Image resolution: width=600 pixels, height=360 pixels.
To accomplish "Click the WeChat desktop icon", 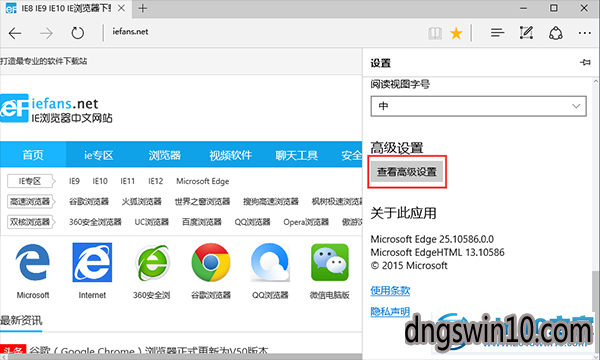I will (x=330, y=262).
